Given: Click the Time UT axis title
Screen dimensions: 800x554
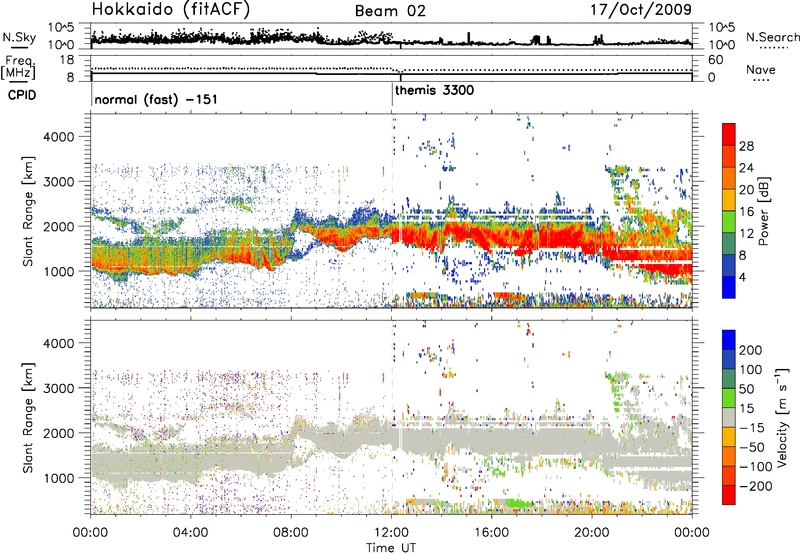Looking at the screenshot, I should coord(391,548).
